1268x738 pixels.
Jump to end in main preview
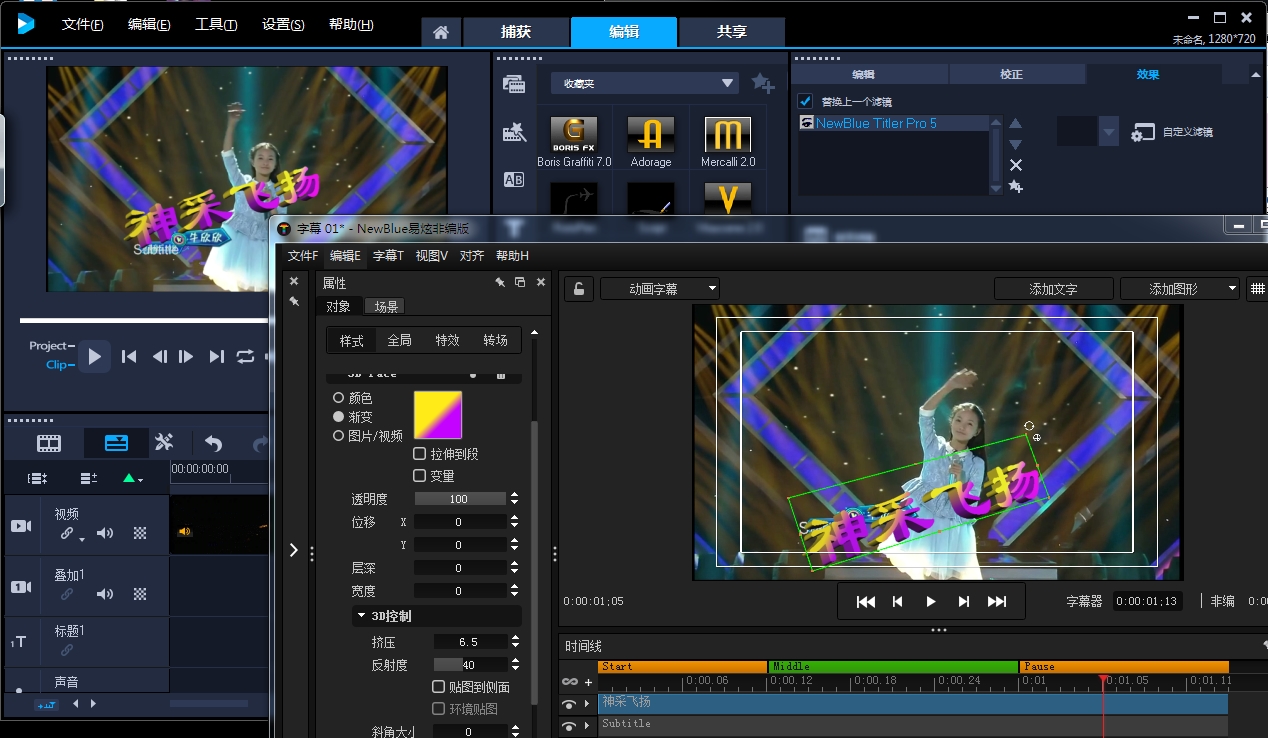click(216, 356)
